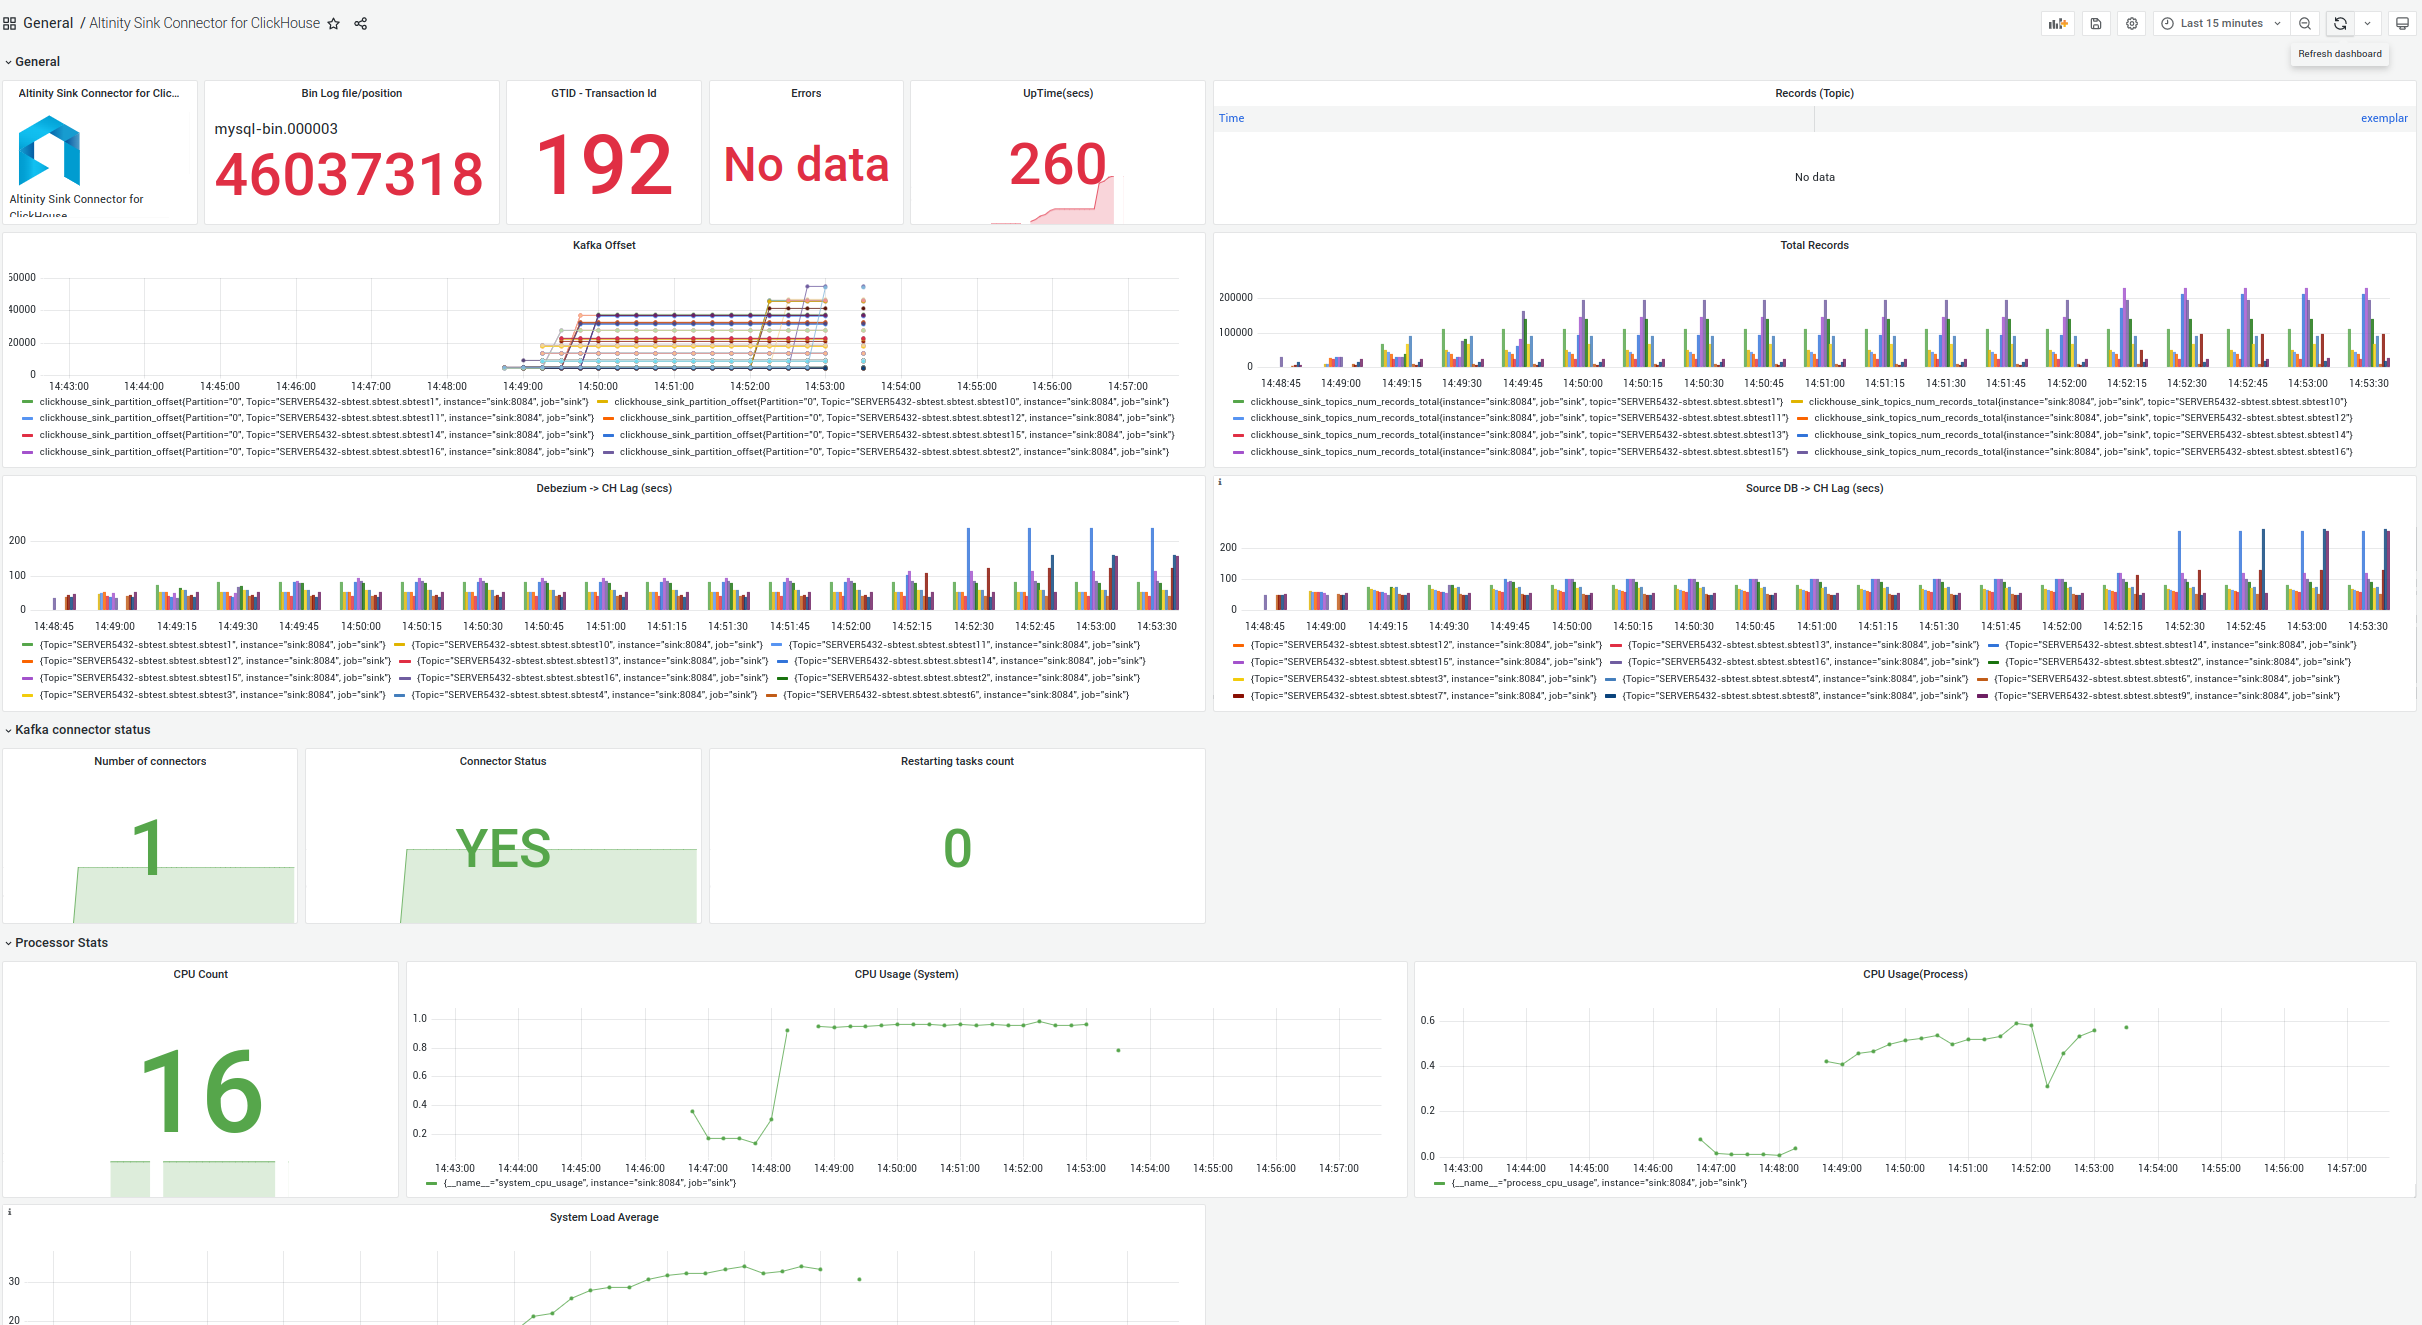Open Errors panel title menu

pos(806,93)
